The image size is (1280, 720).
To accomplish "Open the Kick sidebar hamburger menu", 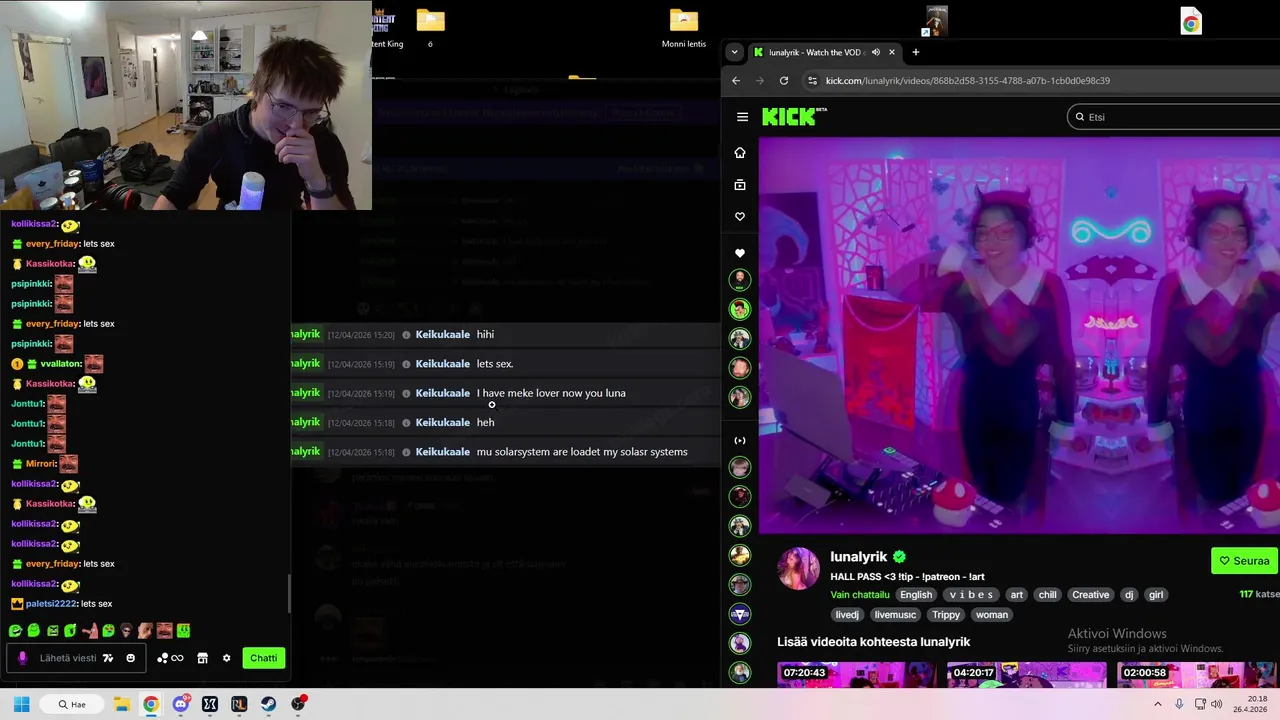I will tap(742, 117).
